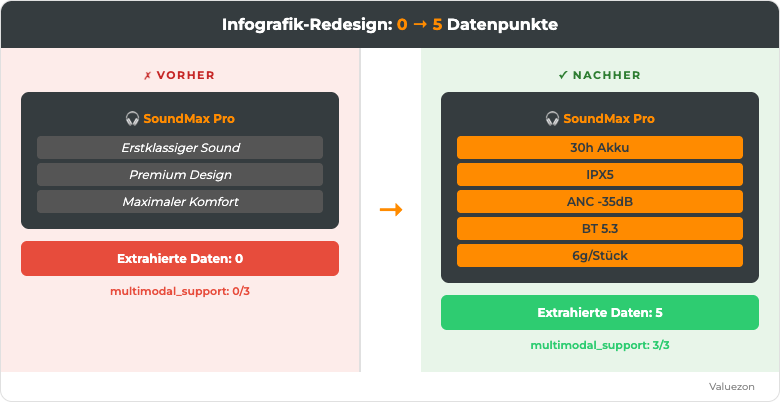Select the 'Maximaler Komfort' row
This screenshot has width=780, height=402.
coord(180,201)
